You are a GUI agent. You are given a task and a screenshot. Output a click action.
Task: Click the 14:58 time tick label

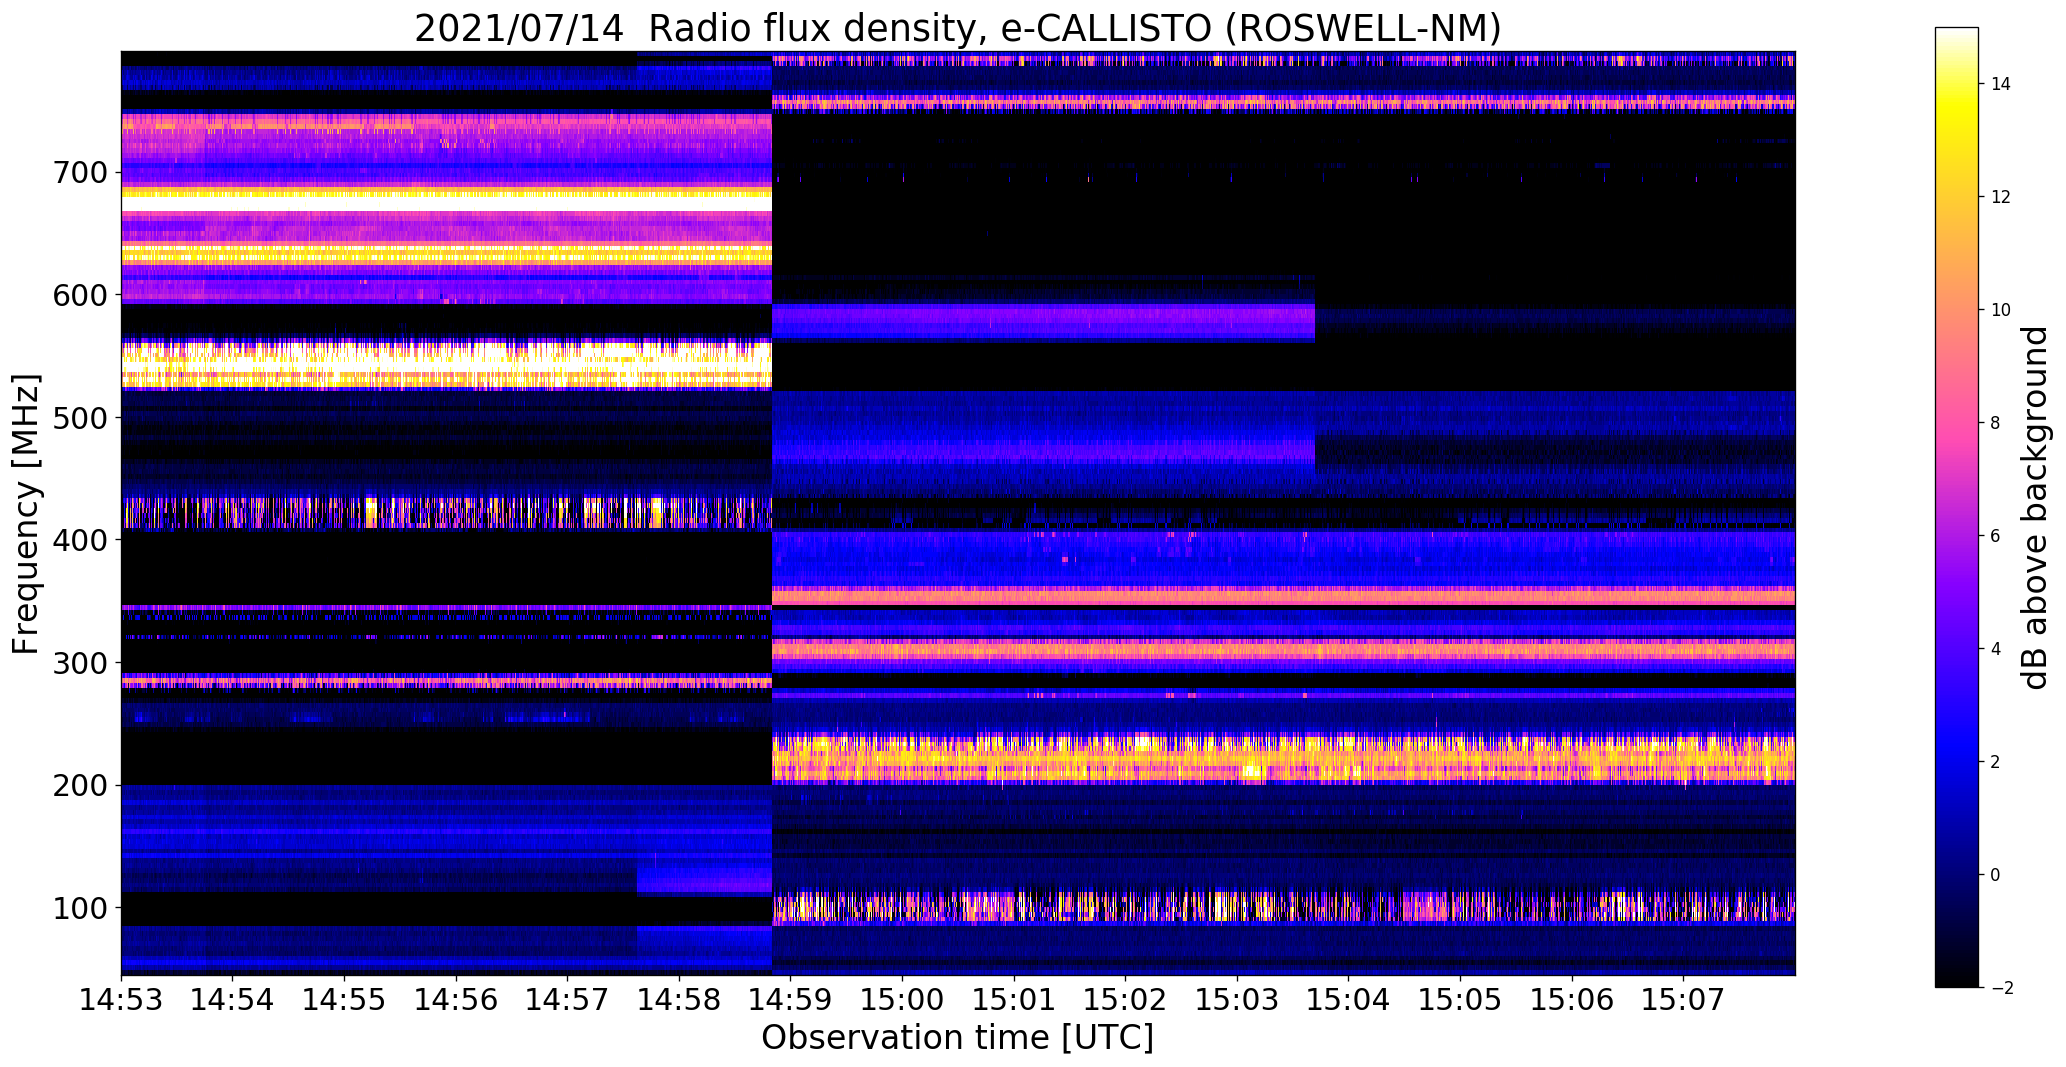(x=679, y=1000)
